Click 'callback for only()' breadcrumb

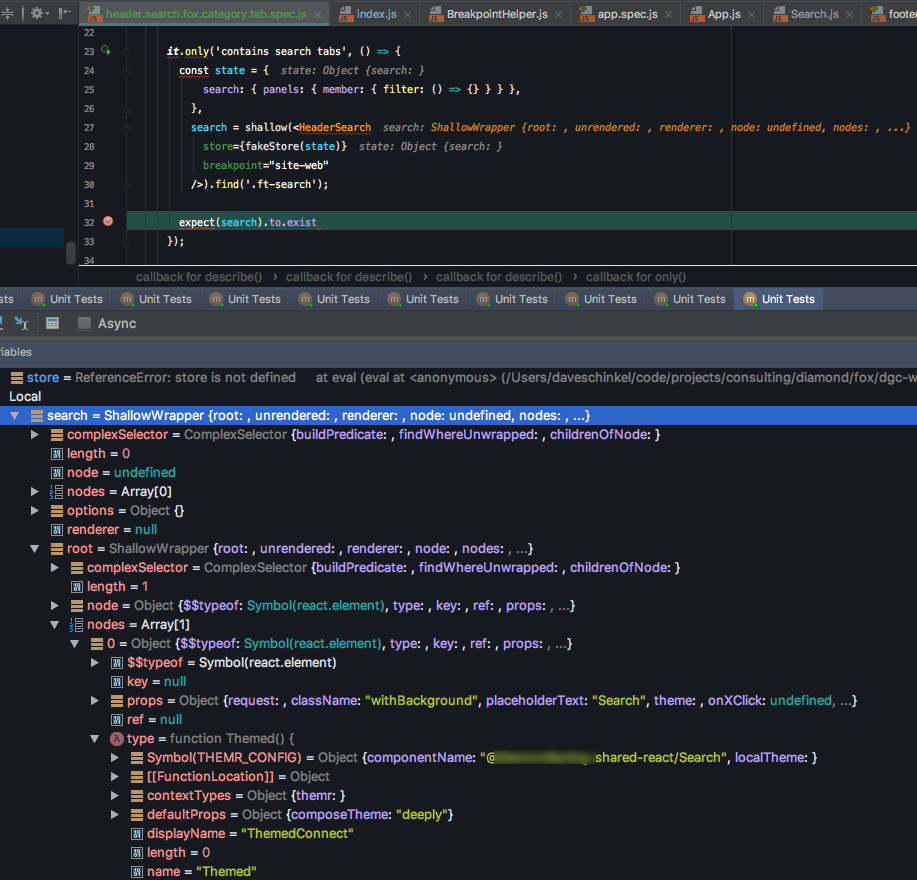pyautogui.click(x=636, y=277)
